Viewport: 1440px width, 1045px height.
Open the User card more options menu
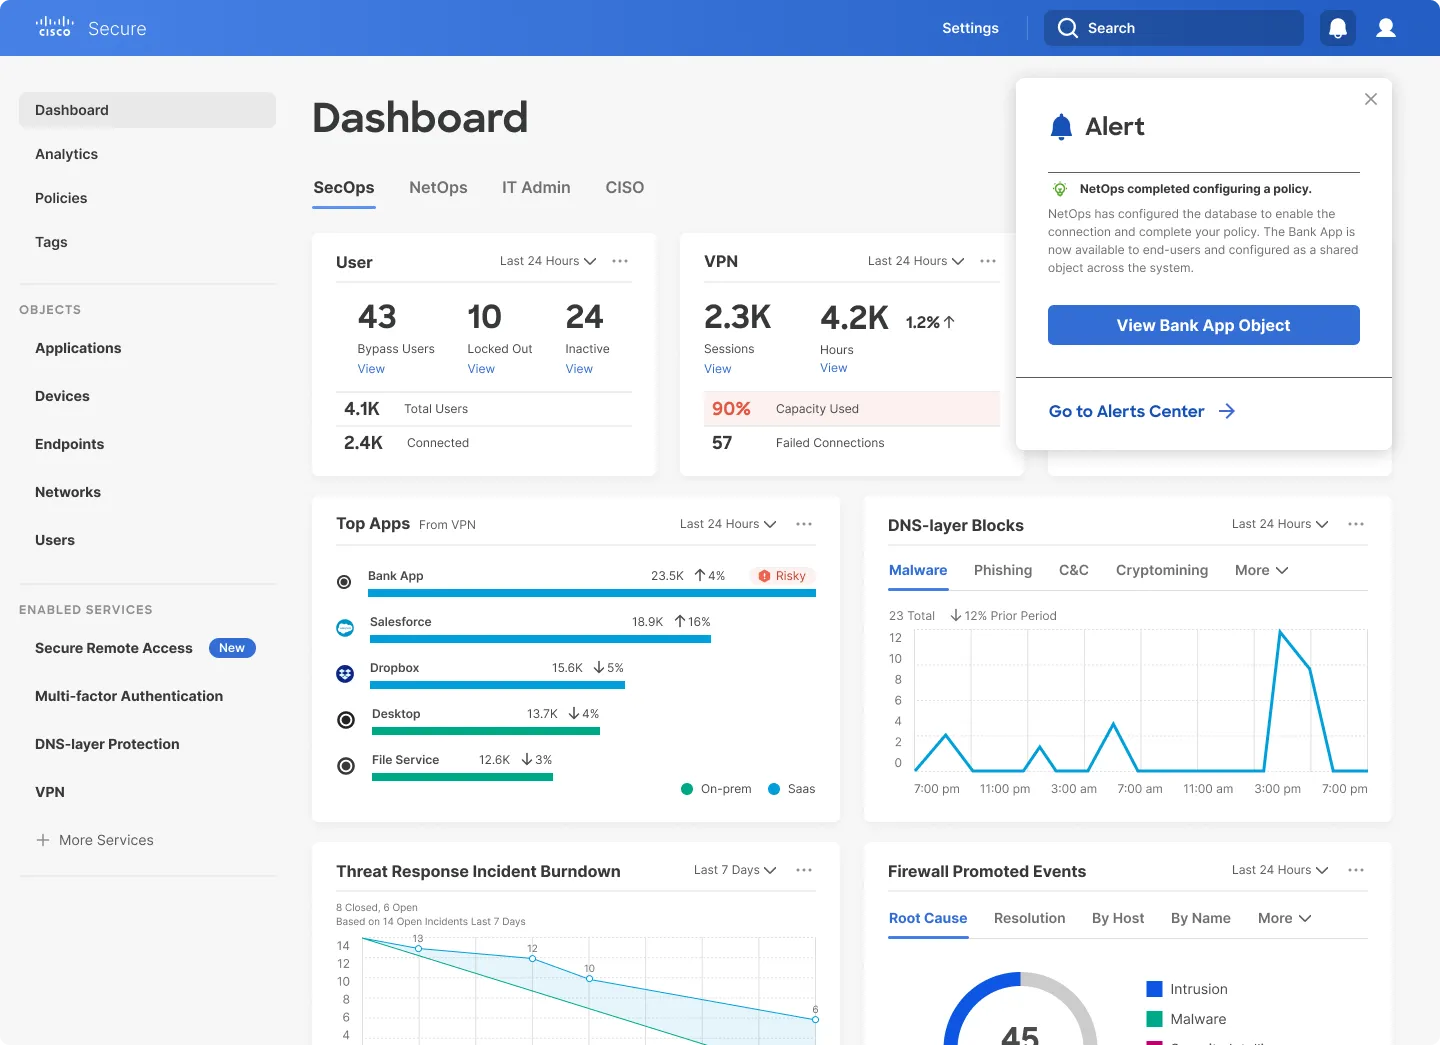click(x=620, y=261)
